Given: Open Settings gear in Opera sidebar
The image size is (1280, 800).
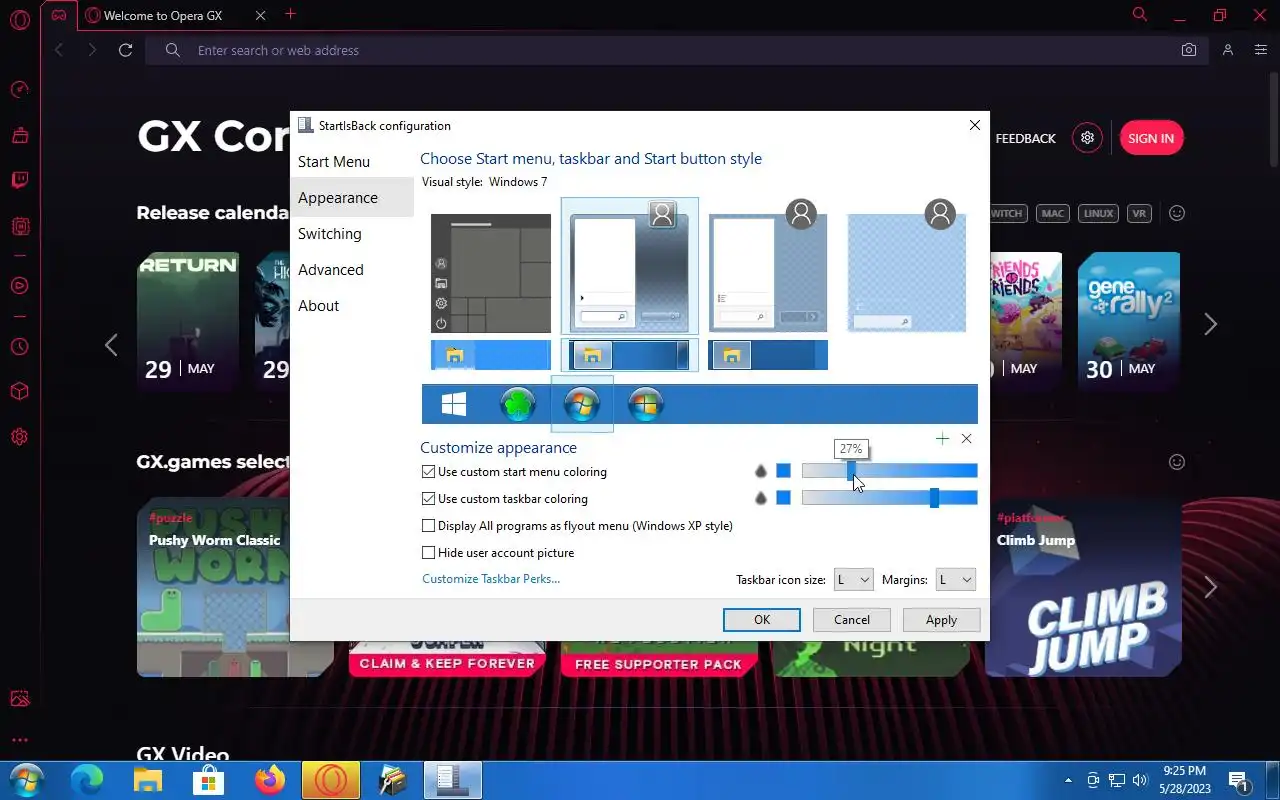Looking at the screenshot, I should (19, 437).
